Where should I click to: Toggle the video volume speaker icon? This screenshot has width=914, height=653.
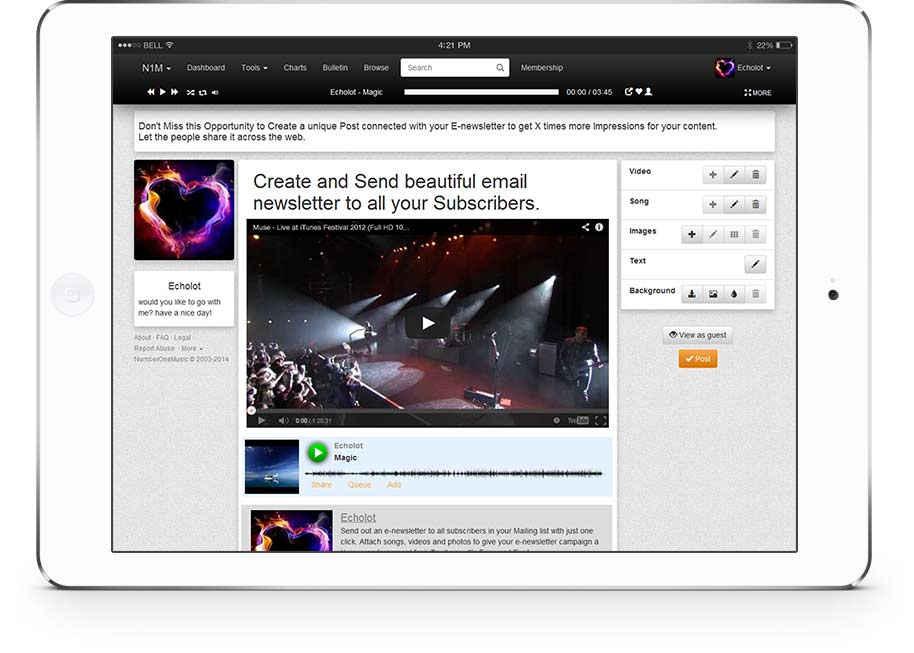pyautogui.click(x=283, y=420)
